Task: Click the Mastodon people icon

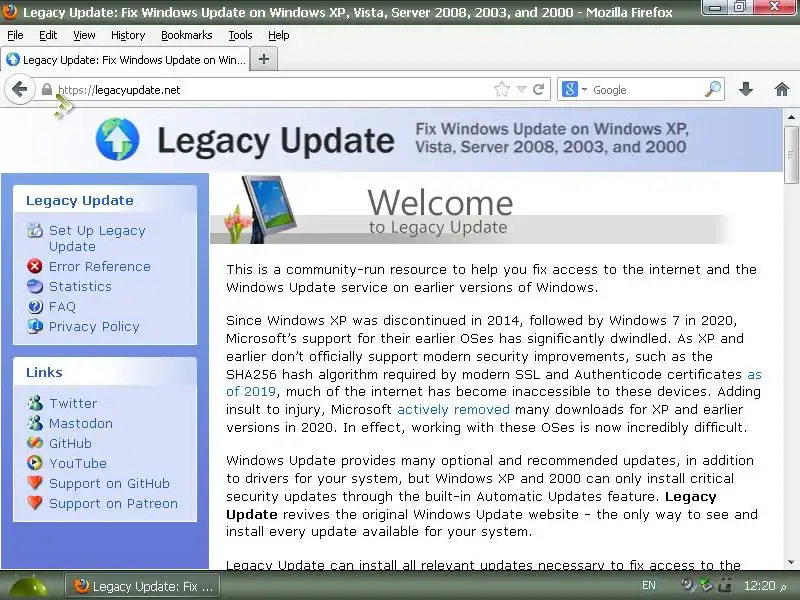Action: 35,423
